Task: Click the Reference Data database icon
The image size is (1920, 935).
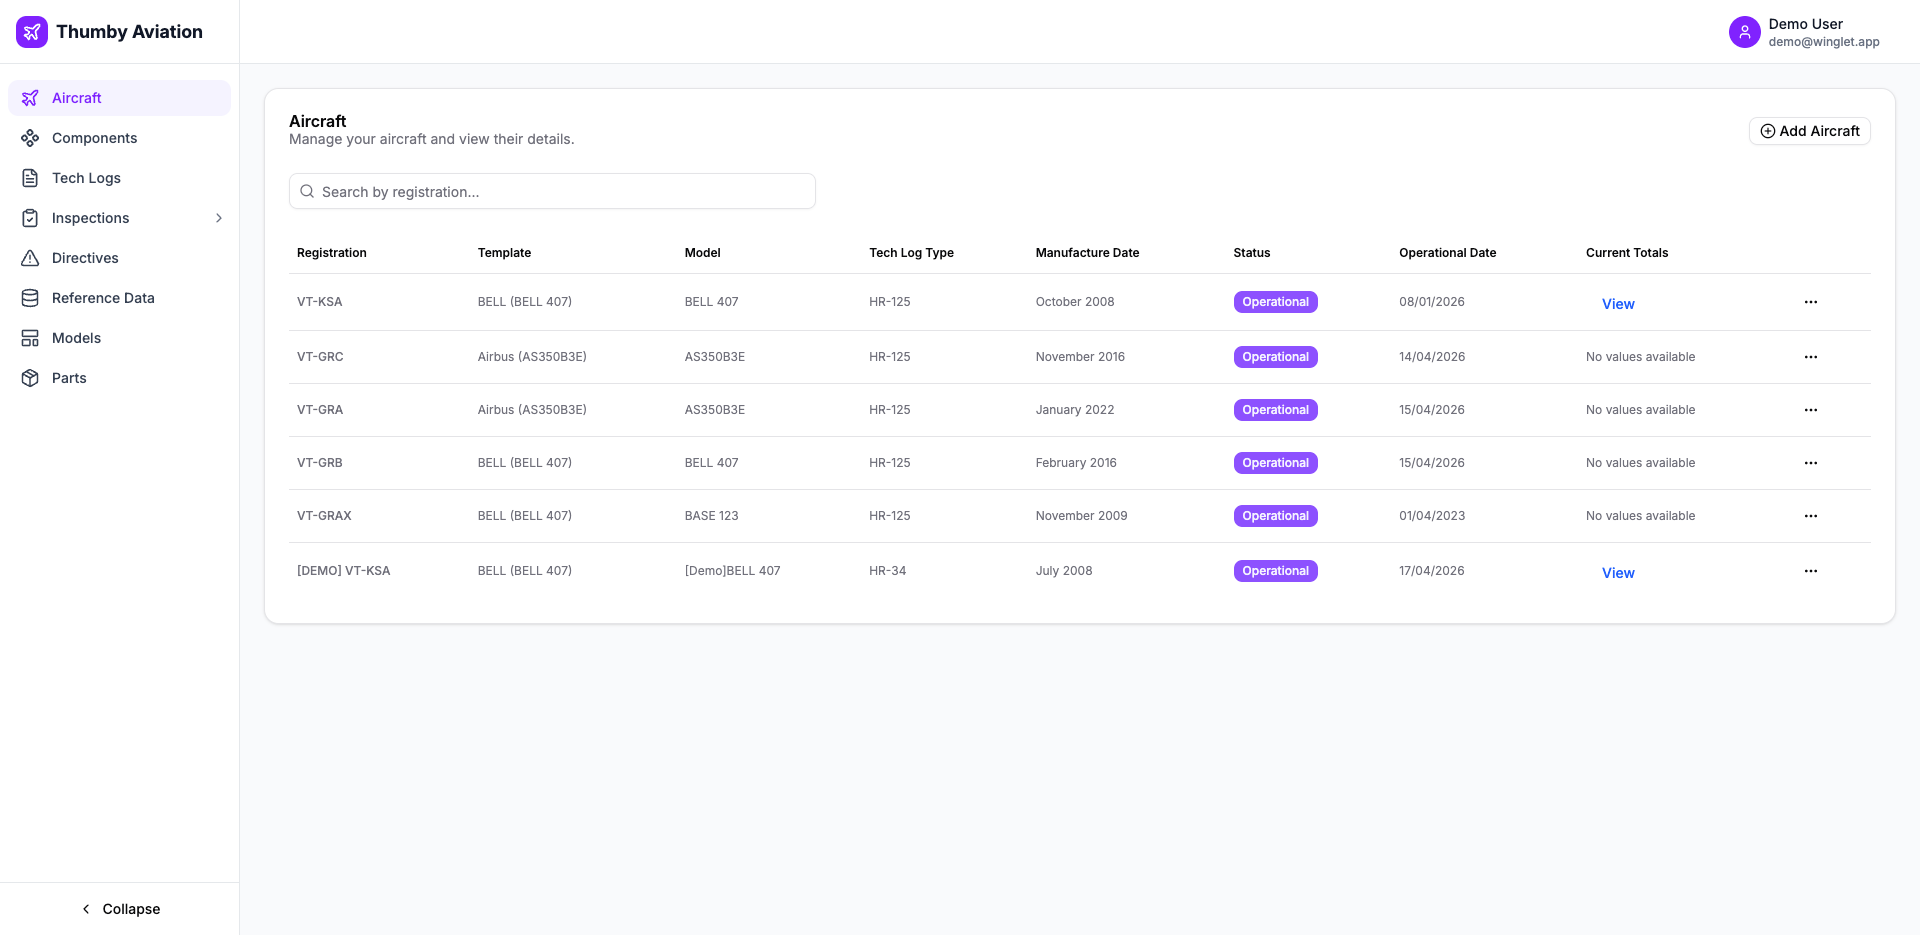Action: pos(30,298)
